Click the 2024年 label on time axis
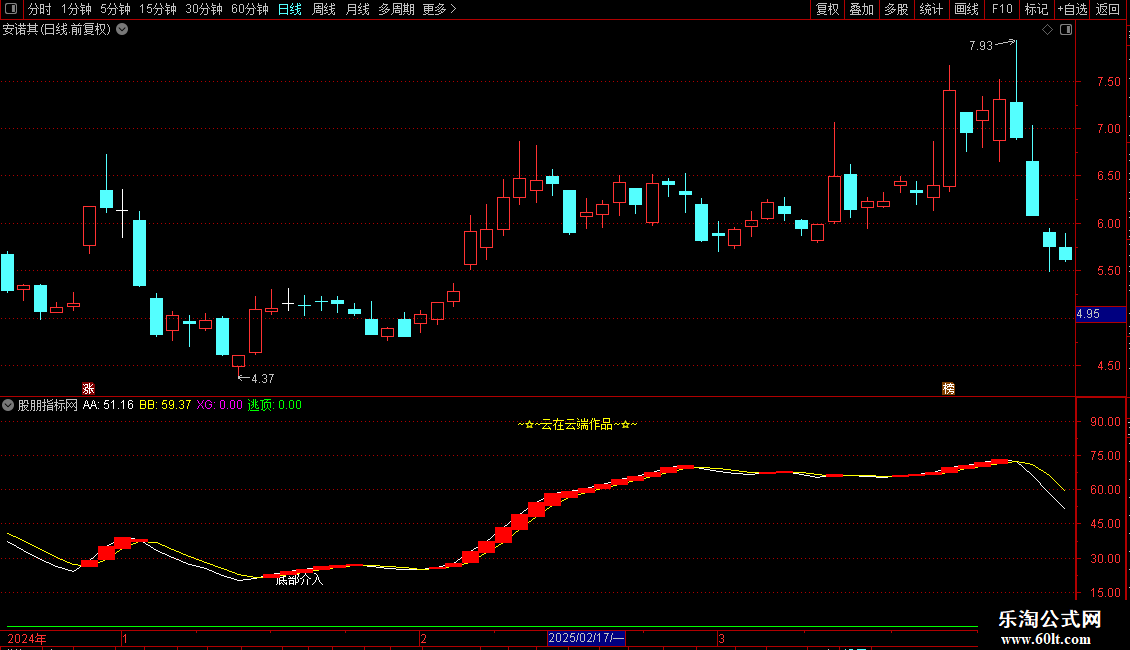The height and width of the screenshot is (650, 1130). (27, 638)
